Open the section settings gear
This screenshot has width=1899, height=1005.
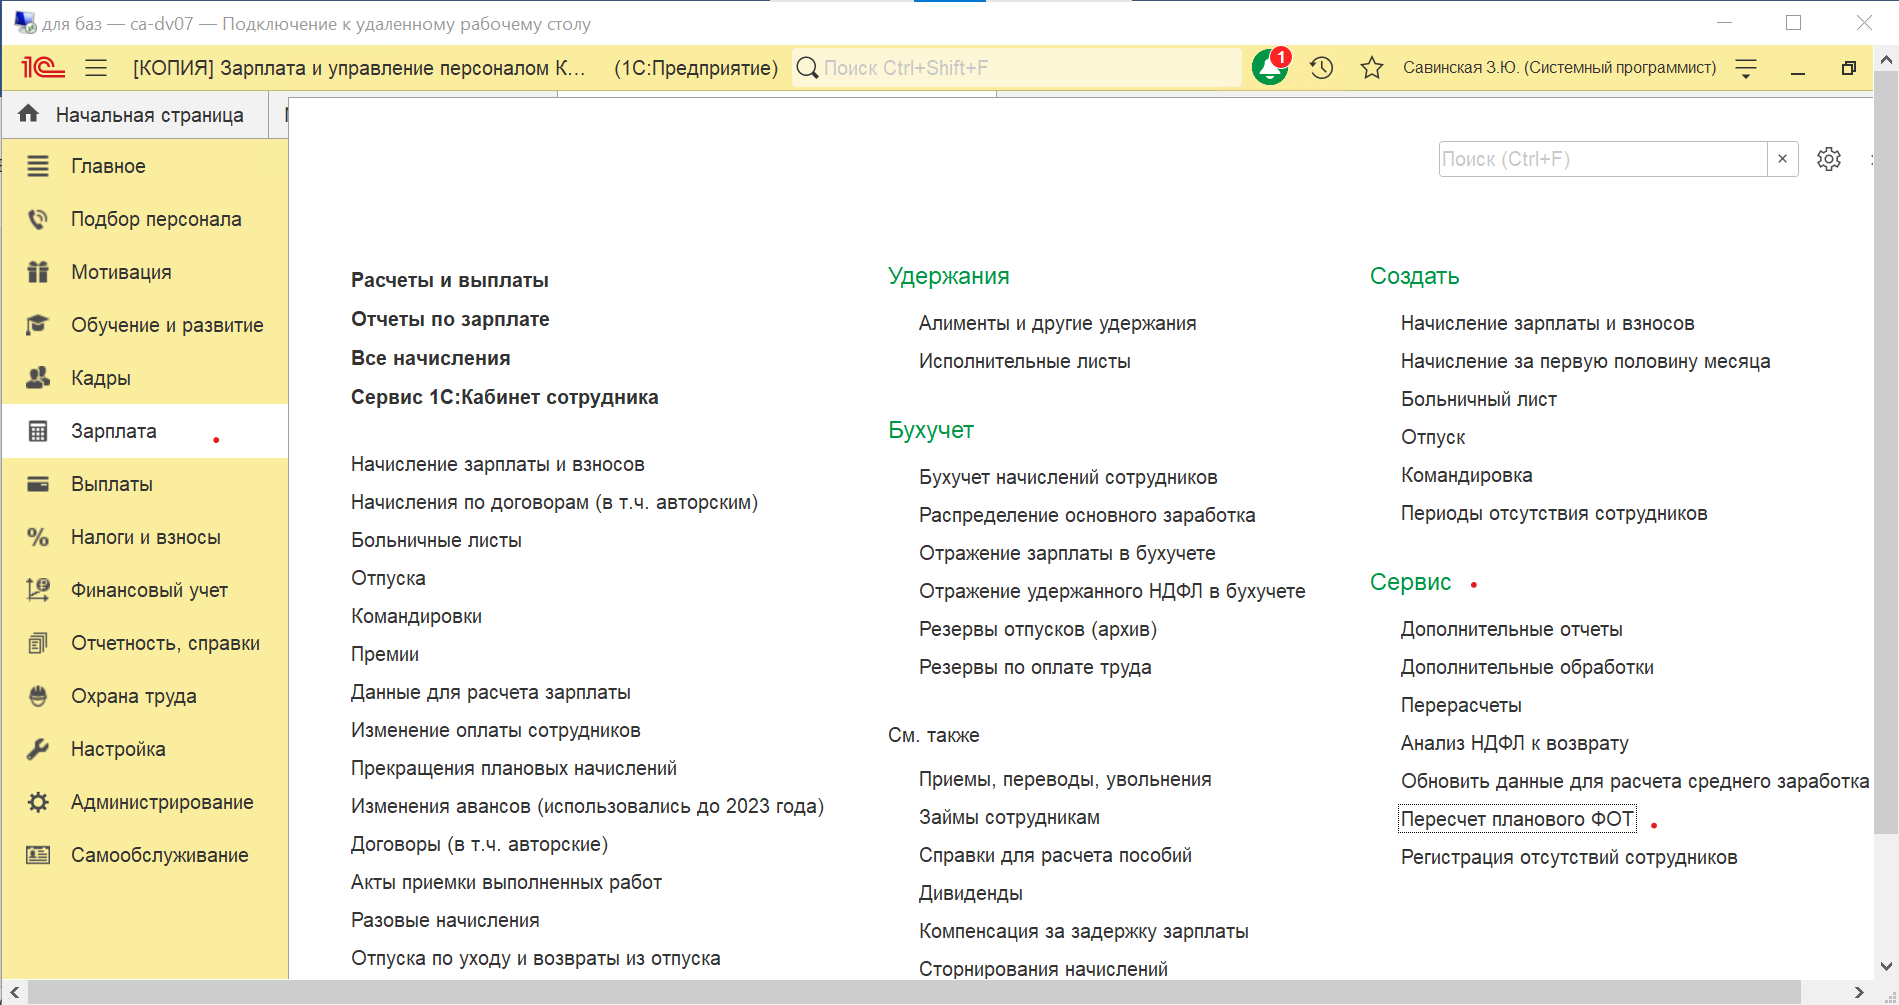tap(1829, 159)
